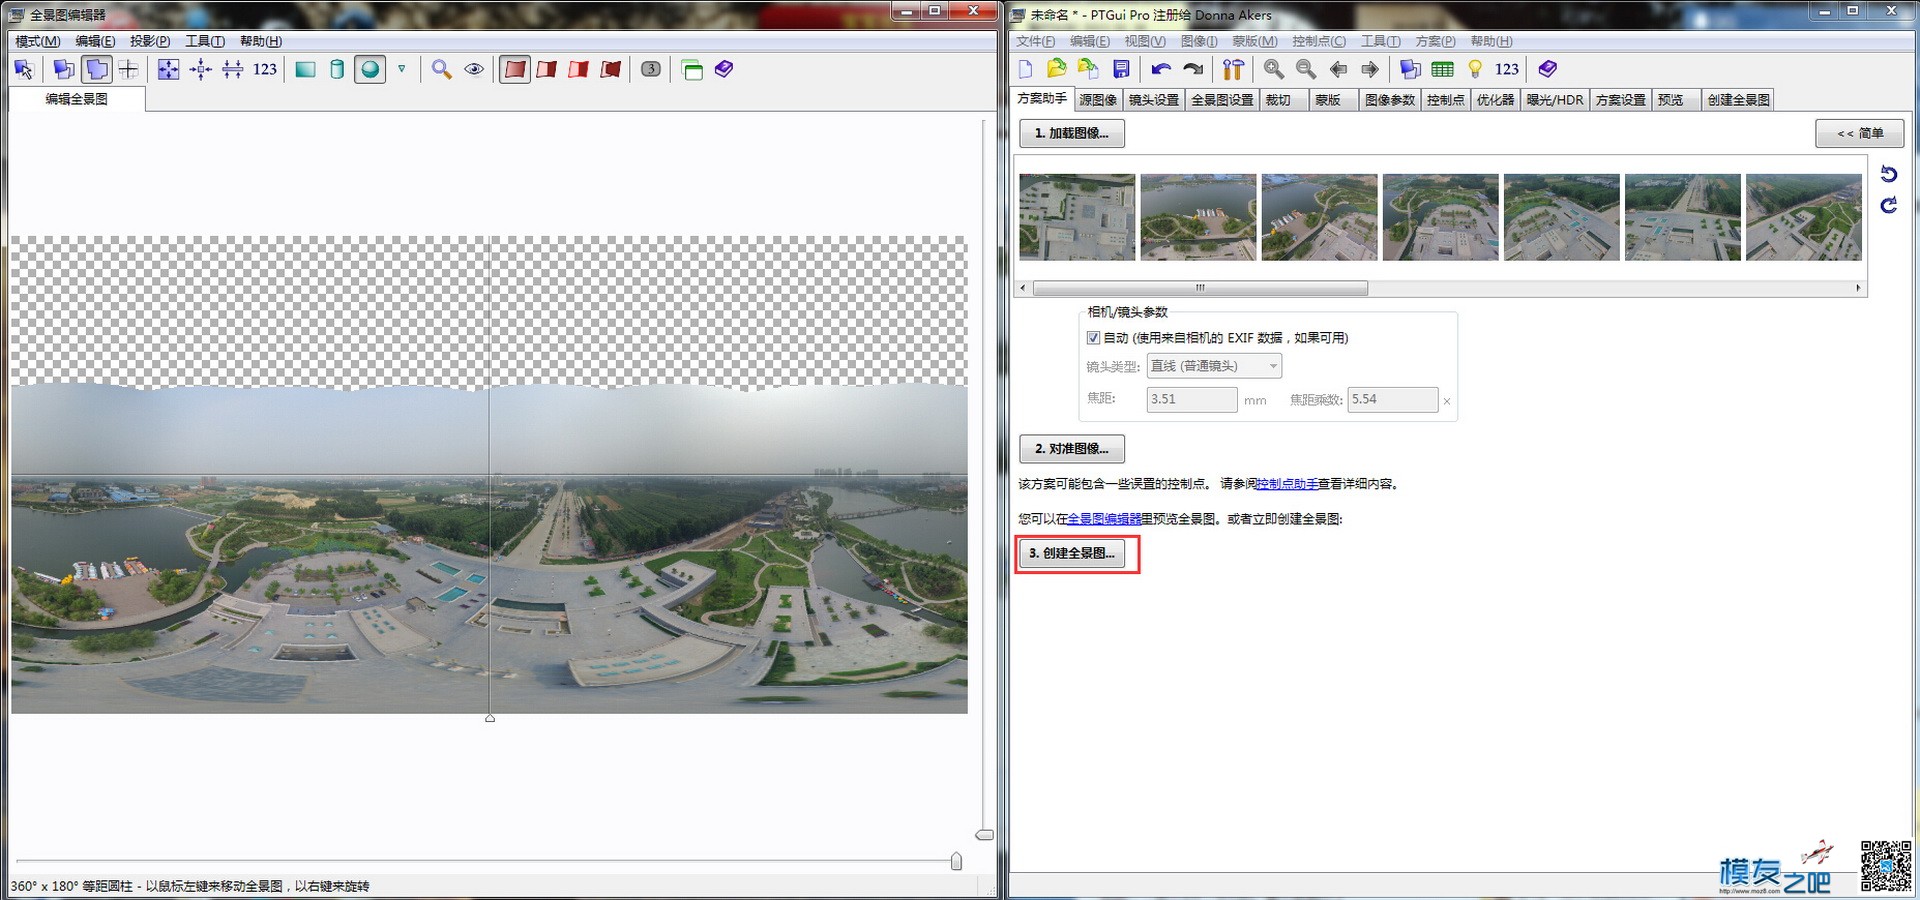Open the 控制点 menu in PTGui
This screenshot has width=1920, height=900.
click(1319, 41)
